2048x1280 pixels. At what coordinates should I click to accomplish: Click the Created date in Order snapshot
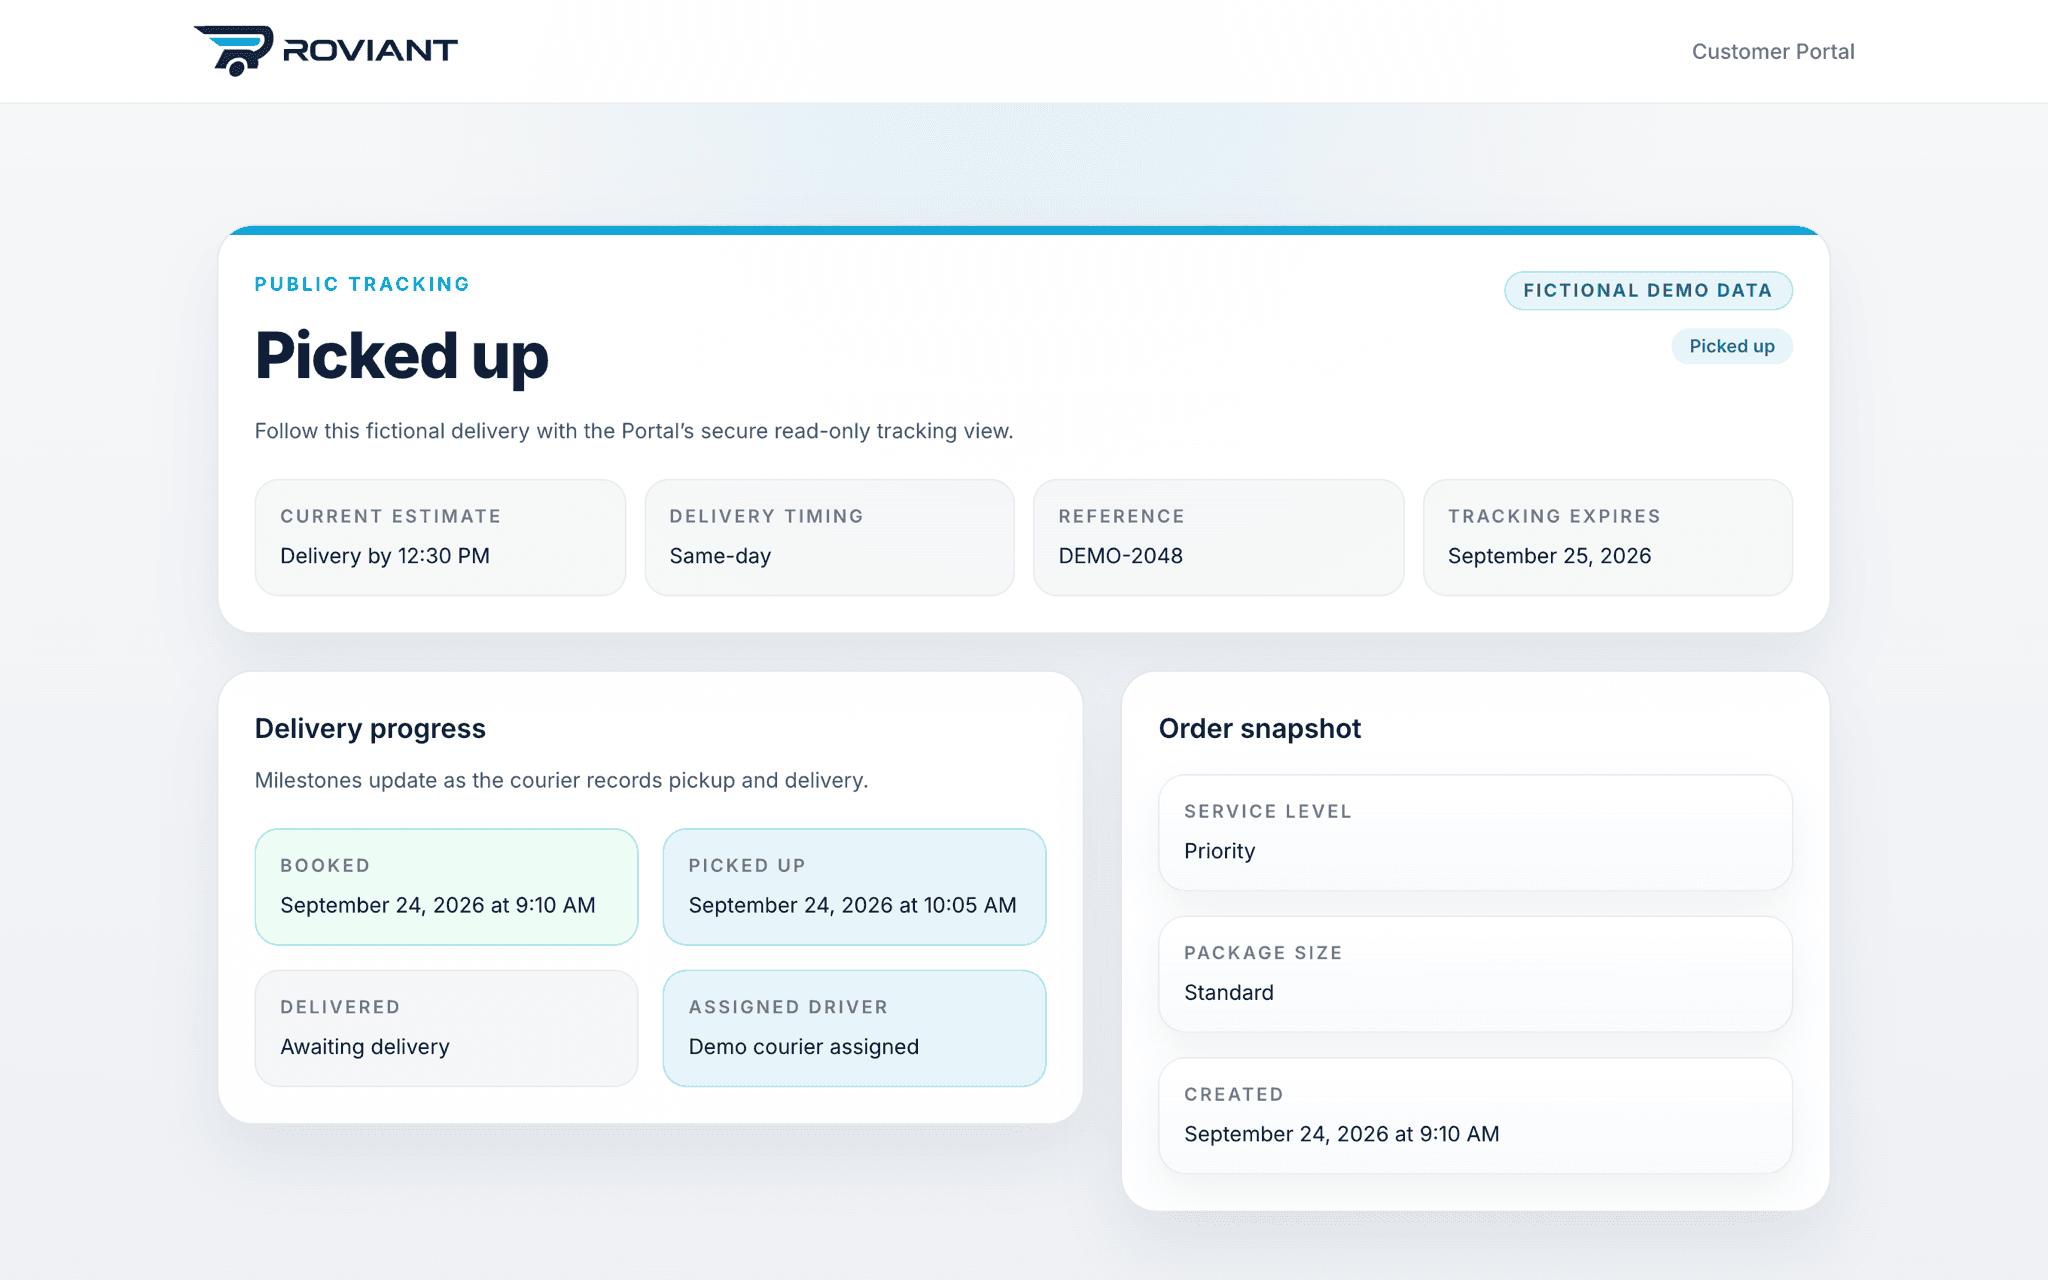1341,1134
